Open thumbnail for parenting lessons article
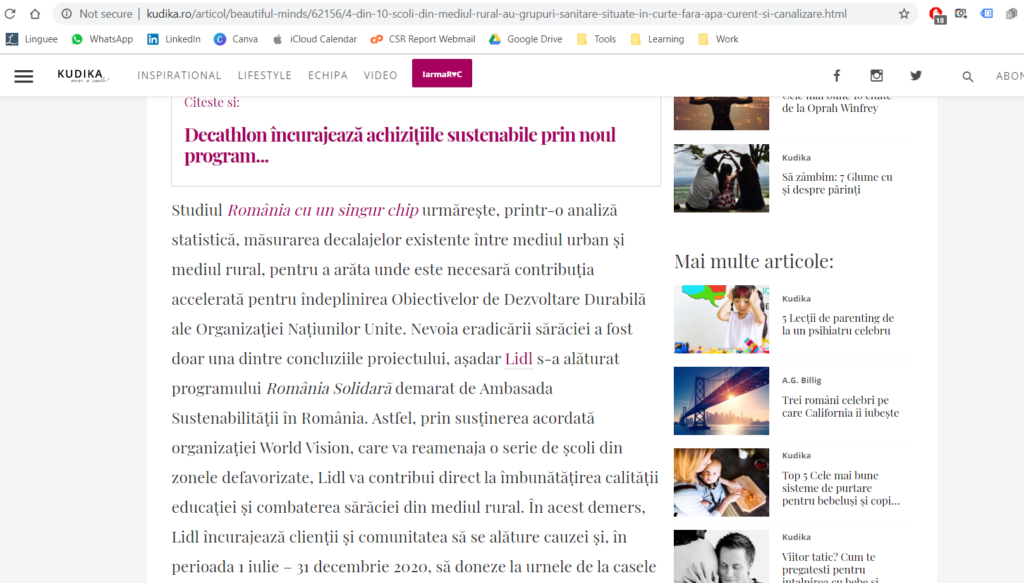1024x583 pixels. (722, 319)
